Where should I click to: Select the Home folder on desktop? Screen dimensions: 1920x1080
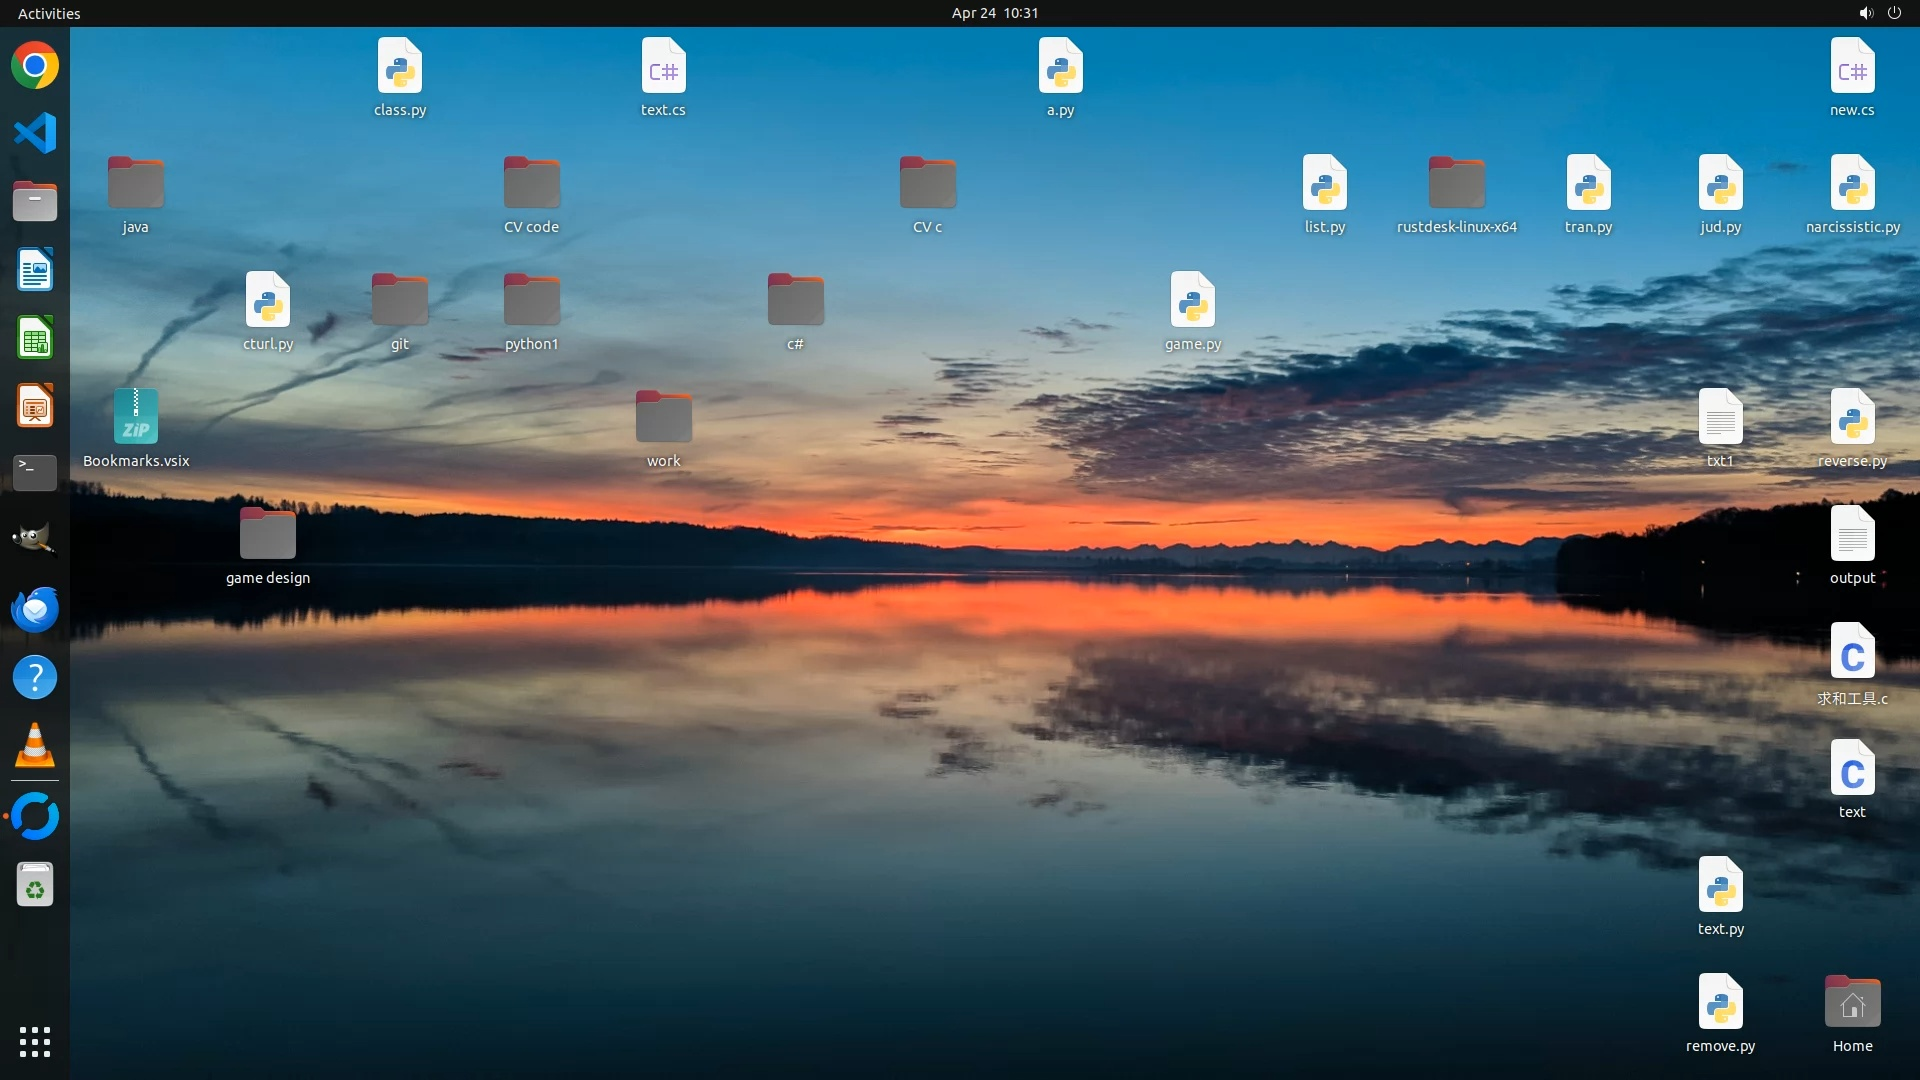point(1852,1003)
